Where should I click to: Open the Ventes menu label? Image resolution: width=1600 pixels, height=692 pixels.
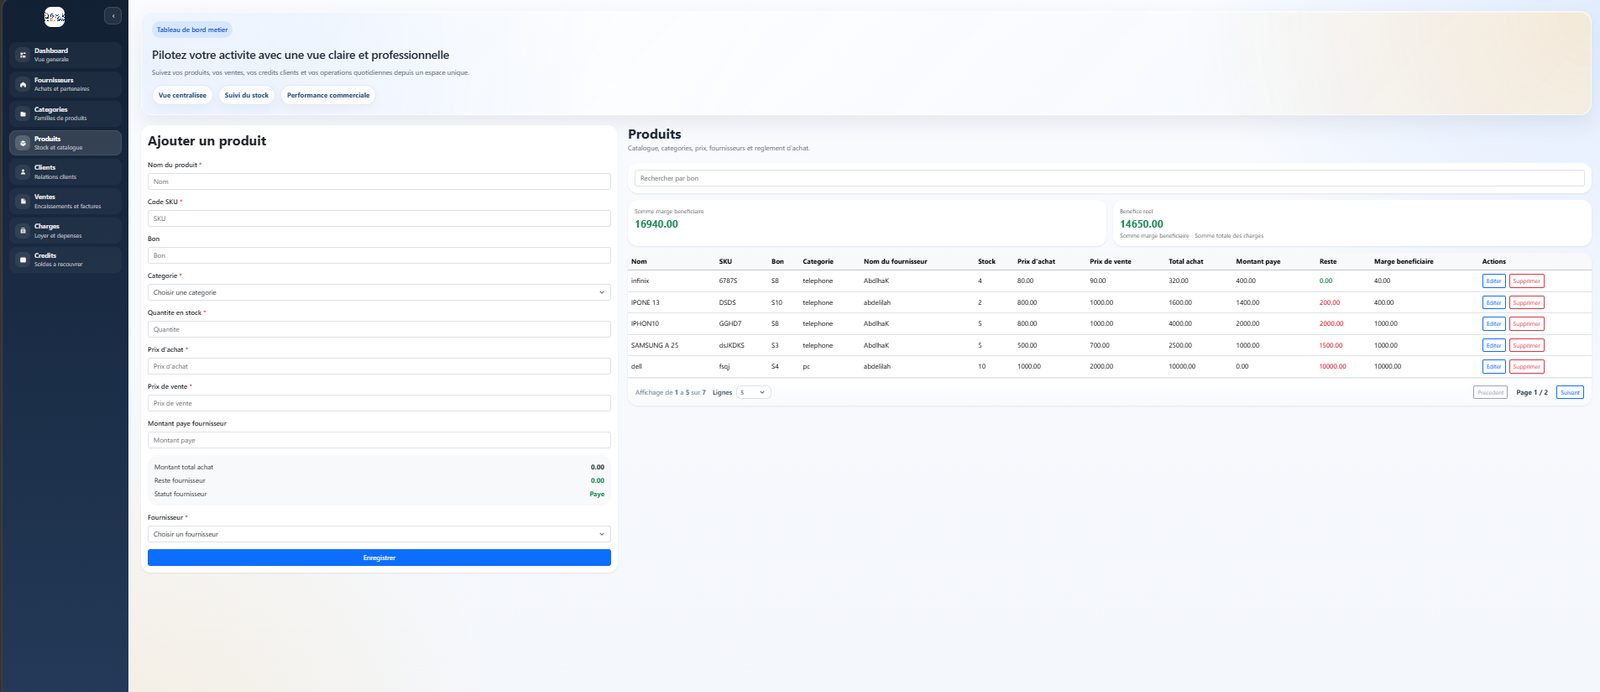(45, 197)
